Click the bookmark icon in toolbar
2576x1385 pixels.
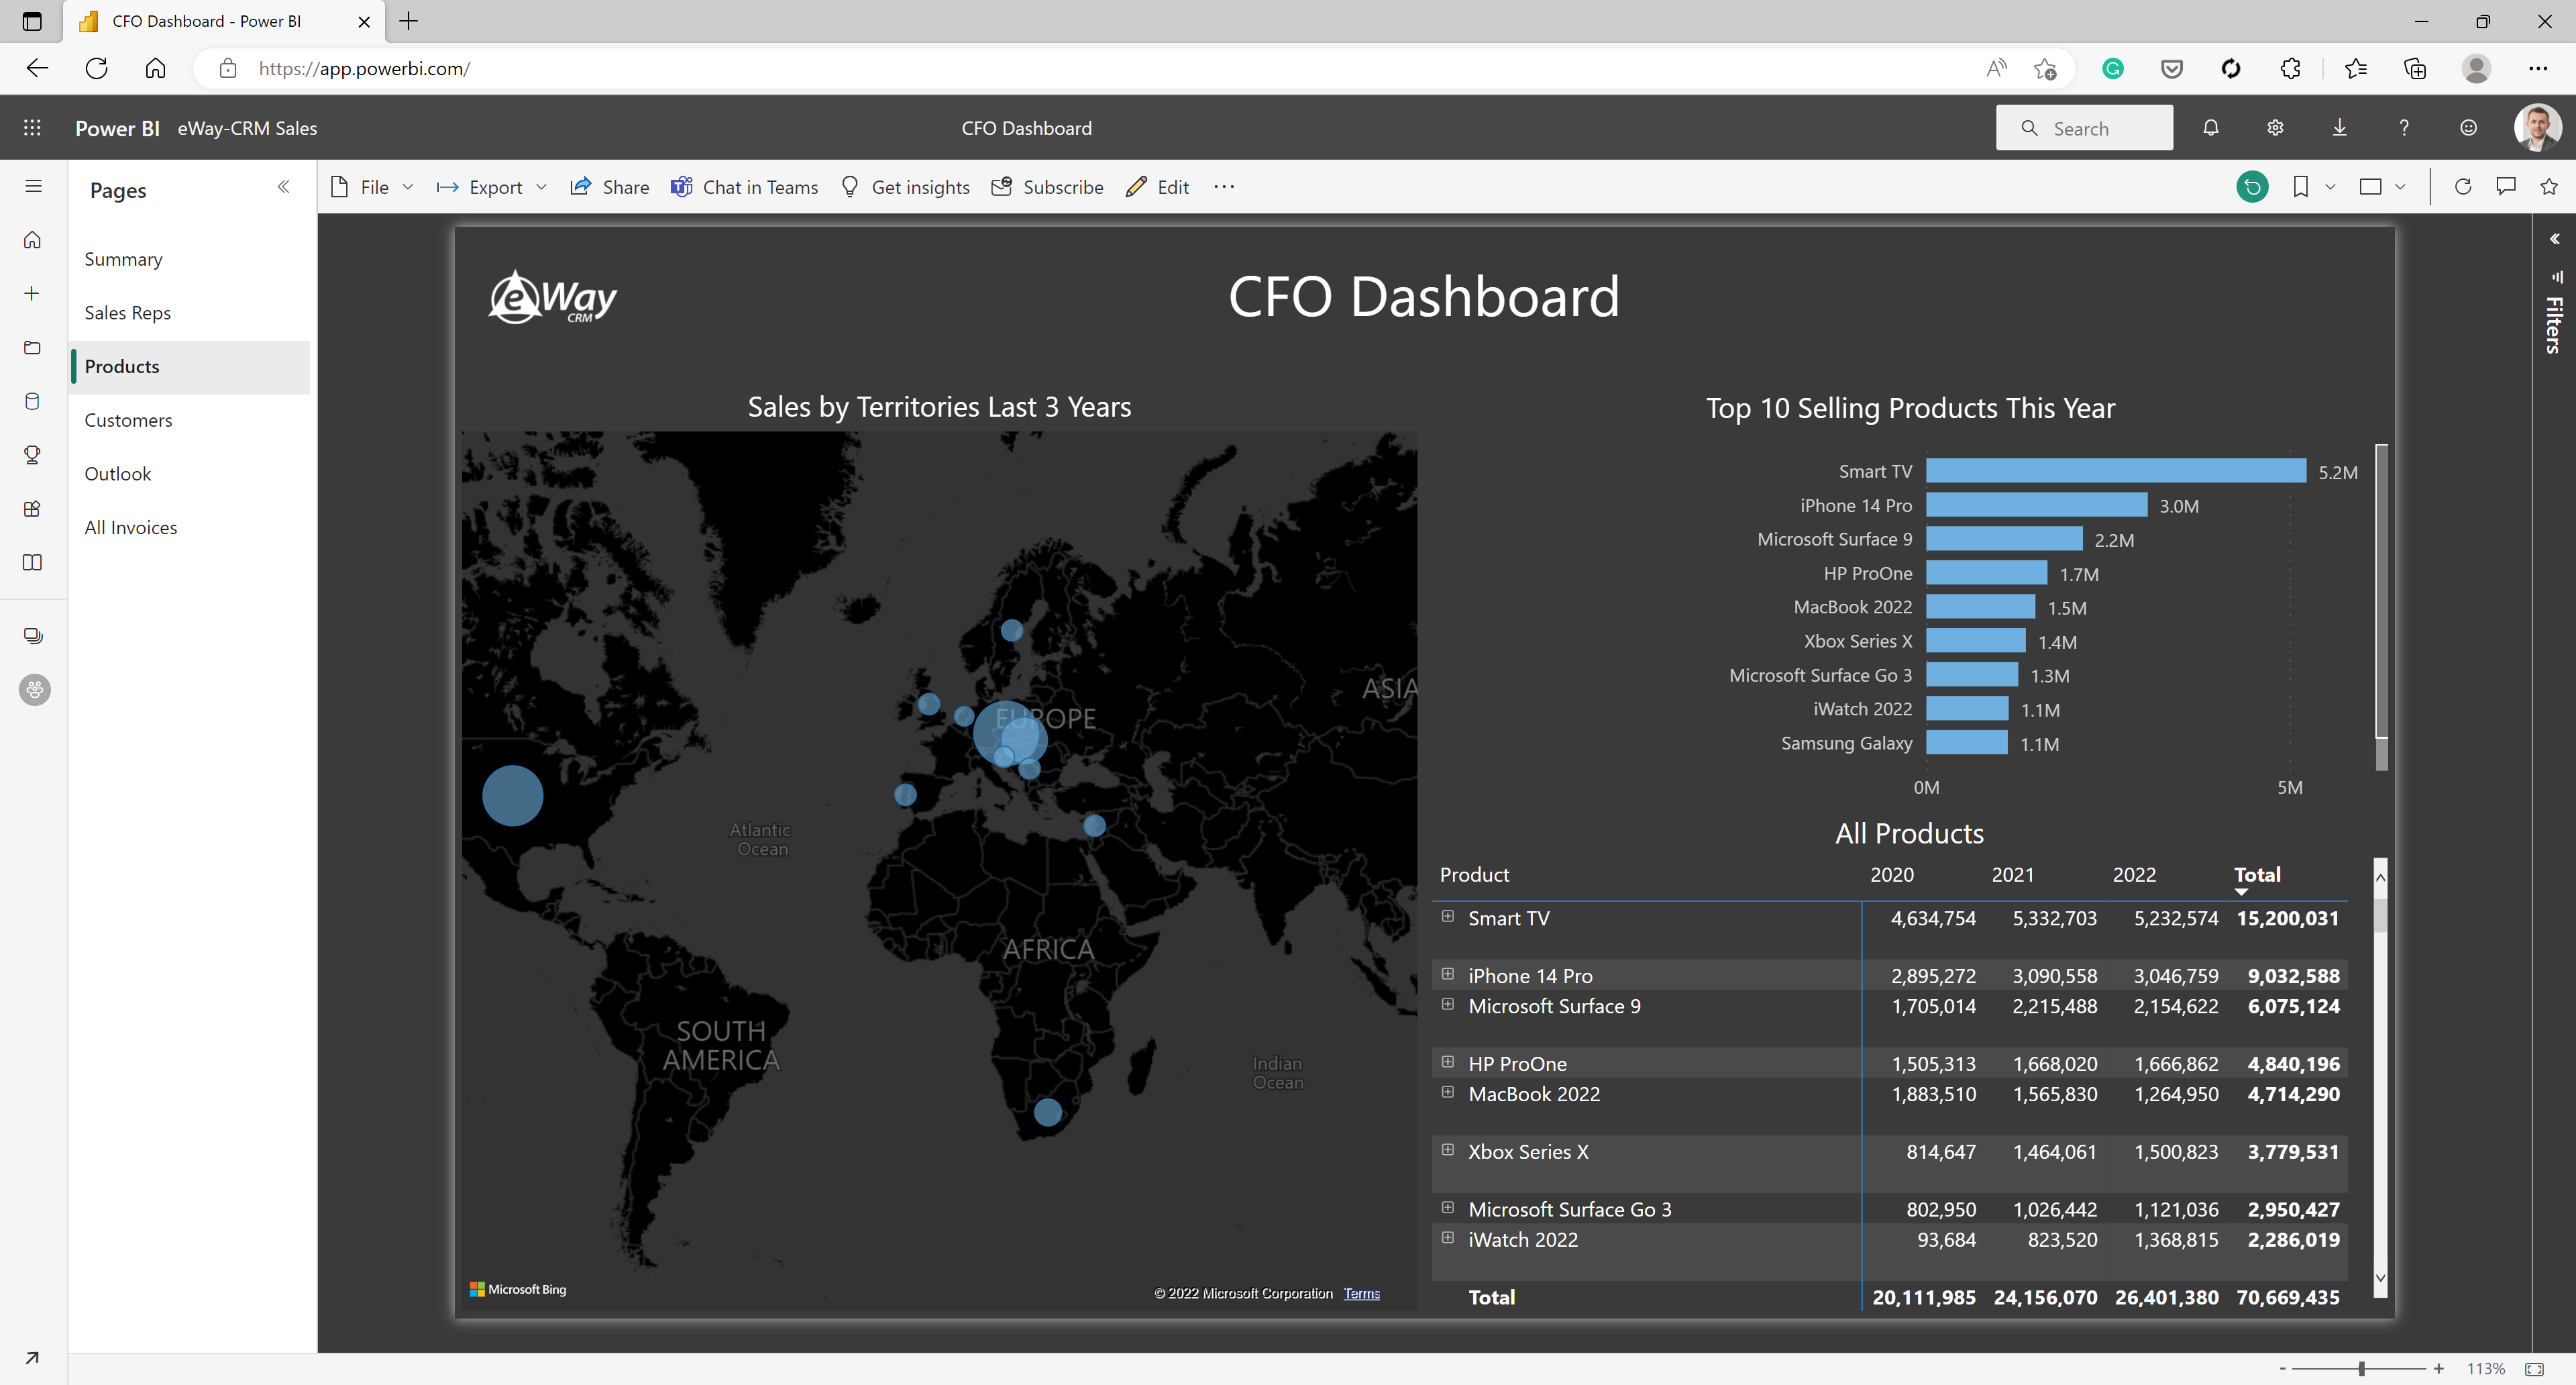click(x=2300, y=187)
